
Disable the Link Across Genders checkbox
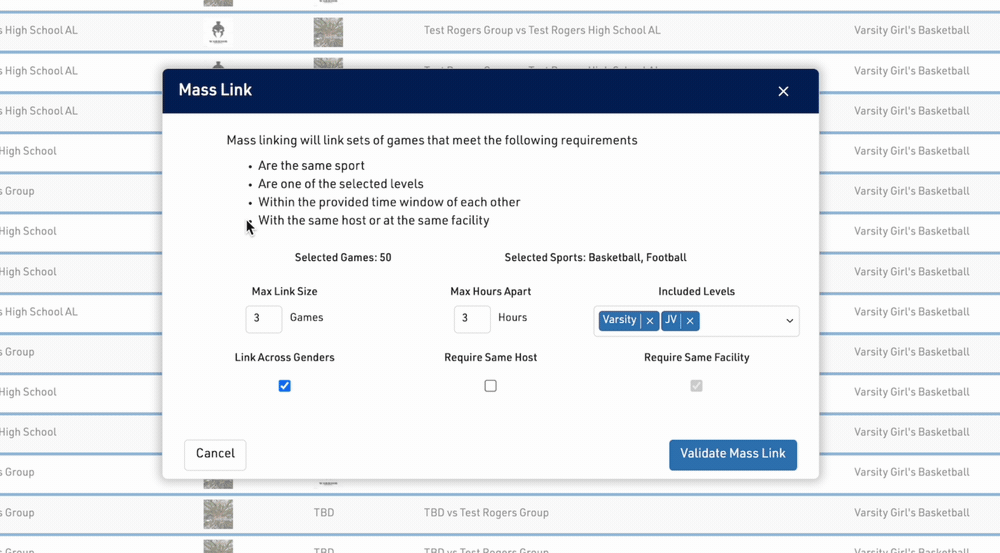coord(285,386)
